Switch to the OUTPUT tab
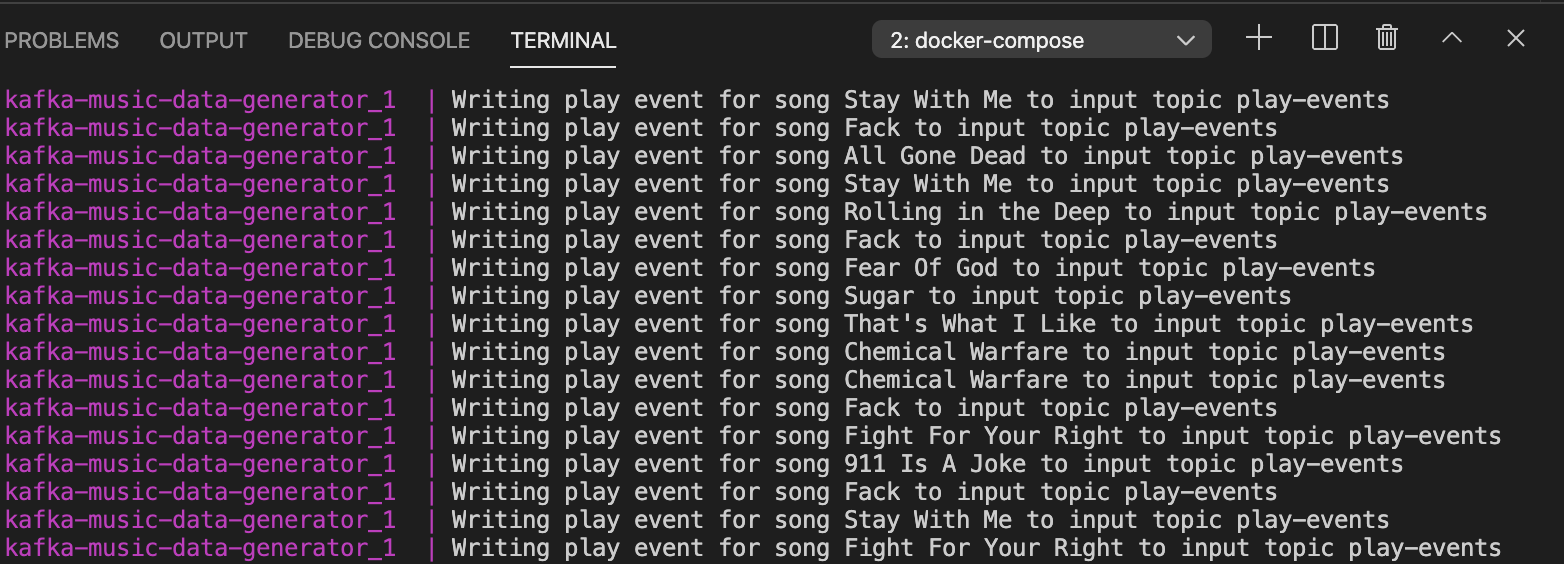The height and width of the screenshot is (564, 1564). tap(203, 41)
